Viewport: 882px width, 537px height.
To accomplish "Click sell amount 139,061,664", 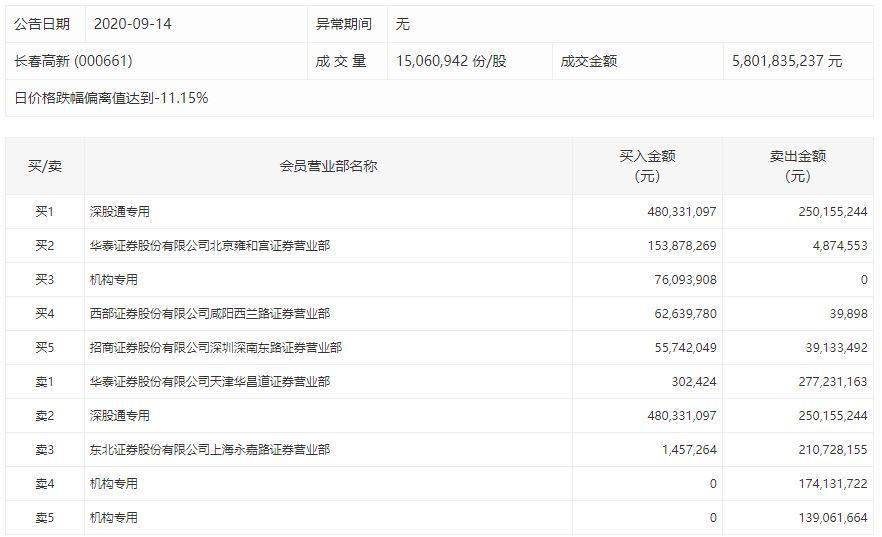I will coord(833,517).
